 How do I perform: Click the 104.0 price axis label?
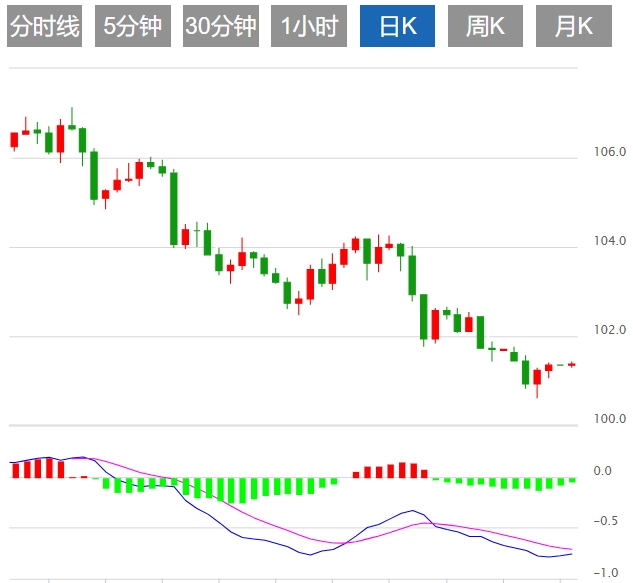pos(609,242)
